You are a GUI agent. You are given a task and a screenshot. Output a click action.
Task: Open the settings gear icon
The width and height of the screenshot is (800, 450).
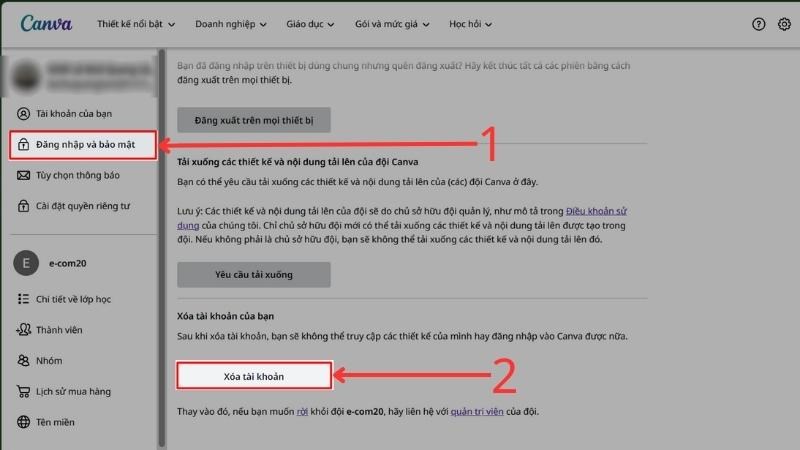click(784, 24)
